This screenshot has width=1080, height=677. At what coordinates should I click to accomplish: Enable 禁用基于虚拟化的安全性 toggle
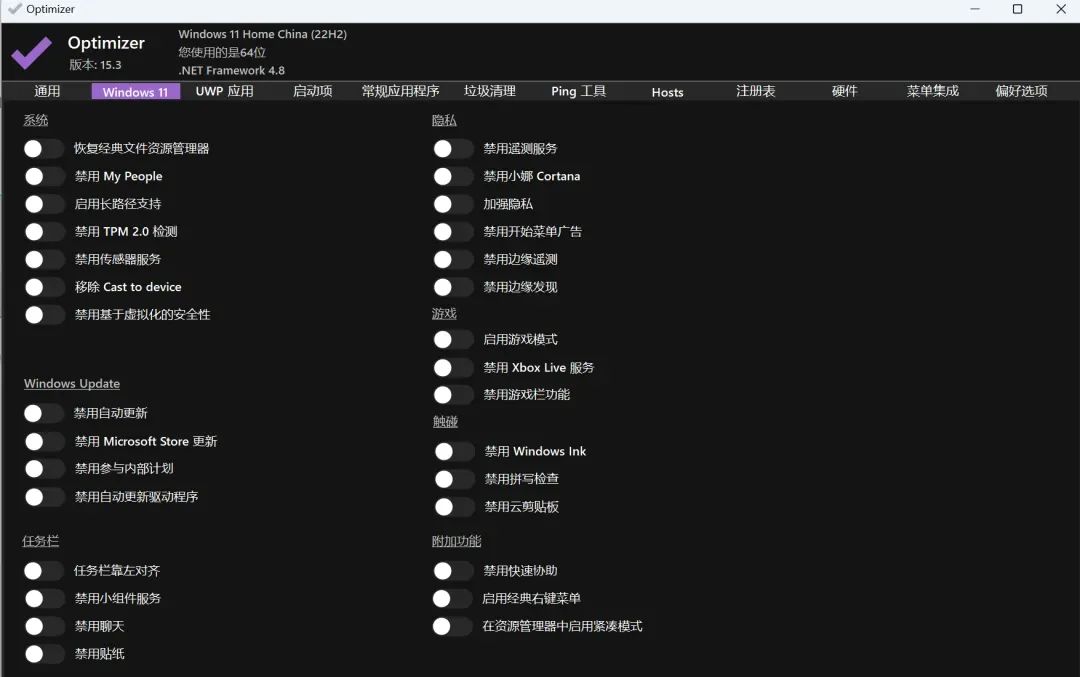point(43,315)
